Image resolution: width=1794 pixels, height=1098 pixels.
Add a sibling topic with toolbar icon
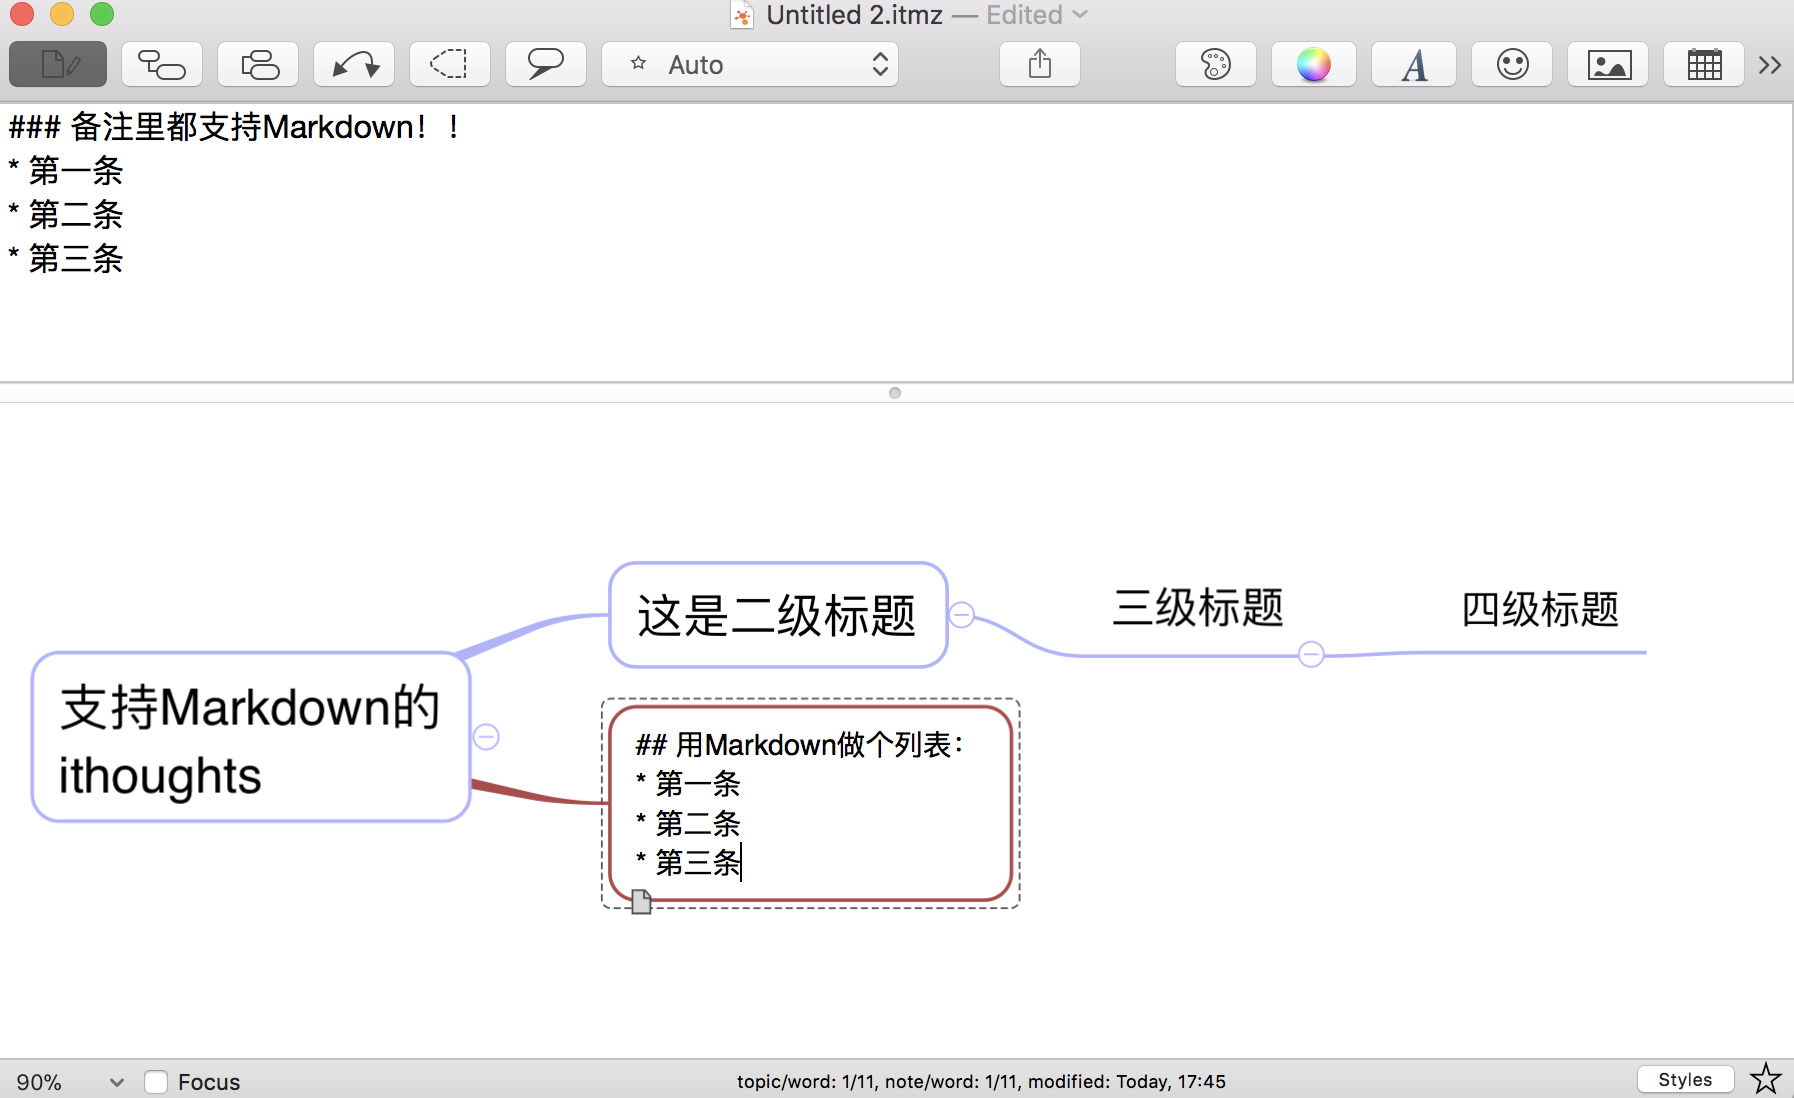[x=258, y=65]
